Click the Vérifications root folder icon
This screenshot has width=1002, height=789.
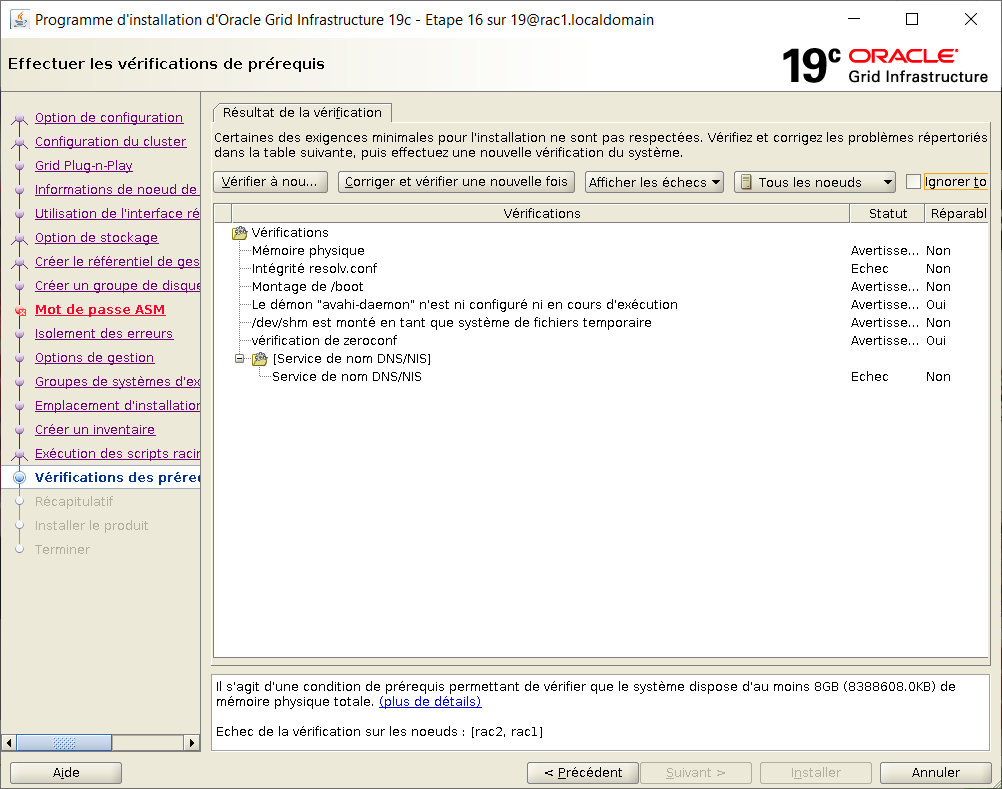240,233
